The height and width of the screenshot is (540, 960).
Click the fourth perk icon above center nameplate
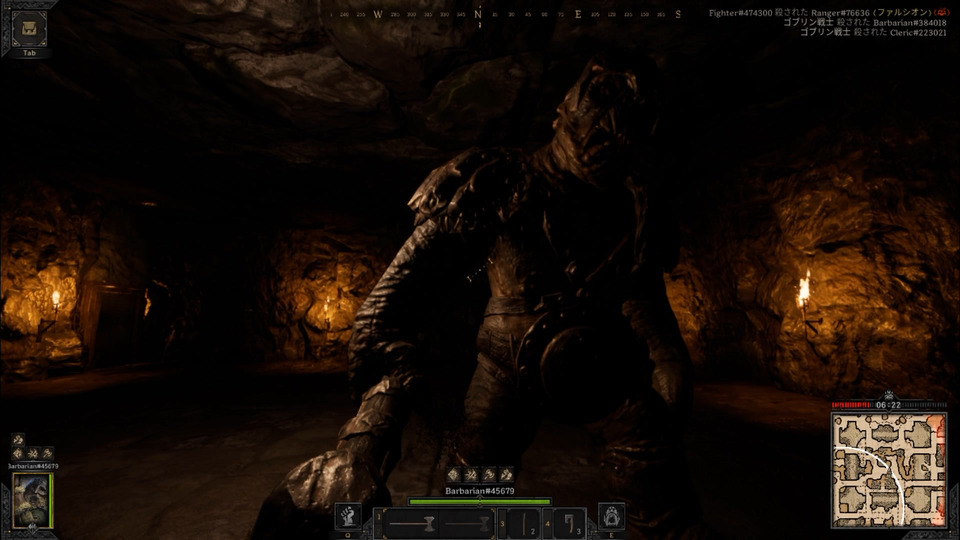[506, 474]
